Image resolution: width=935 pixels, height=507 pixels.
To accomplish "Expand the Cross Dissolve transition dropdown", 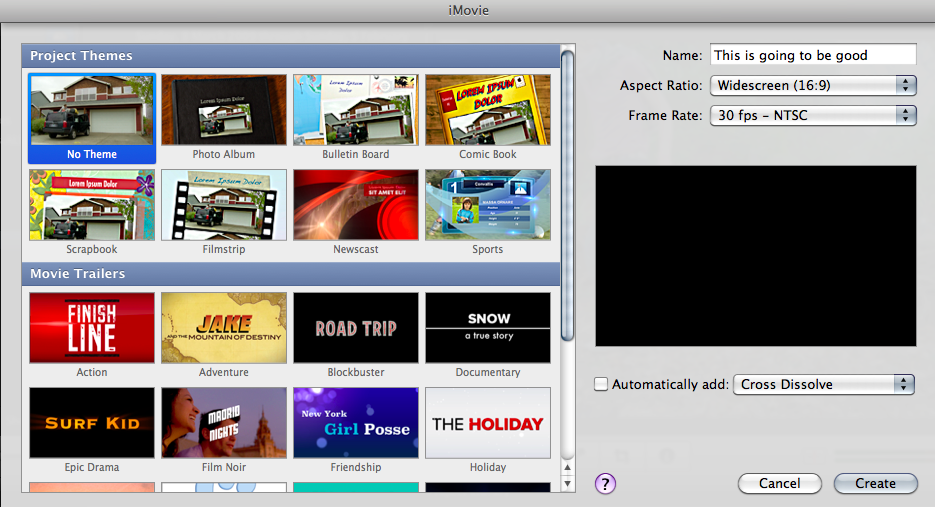I will click(x=824, y=384).
